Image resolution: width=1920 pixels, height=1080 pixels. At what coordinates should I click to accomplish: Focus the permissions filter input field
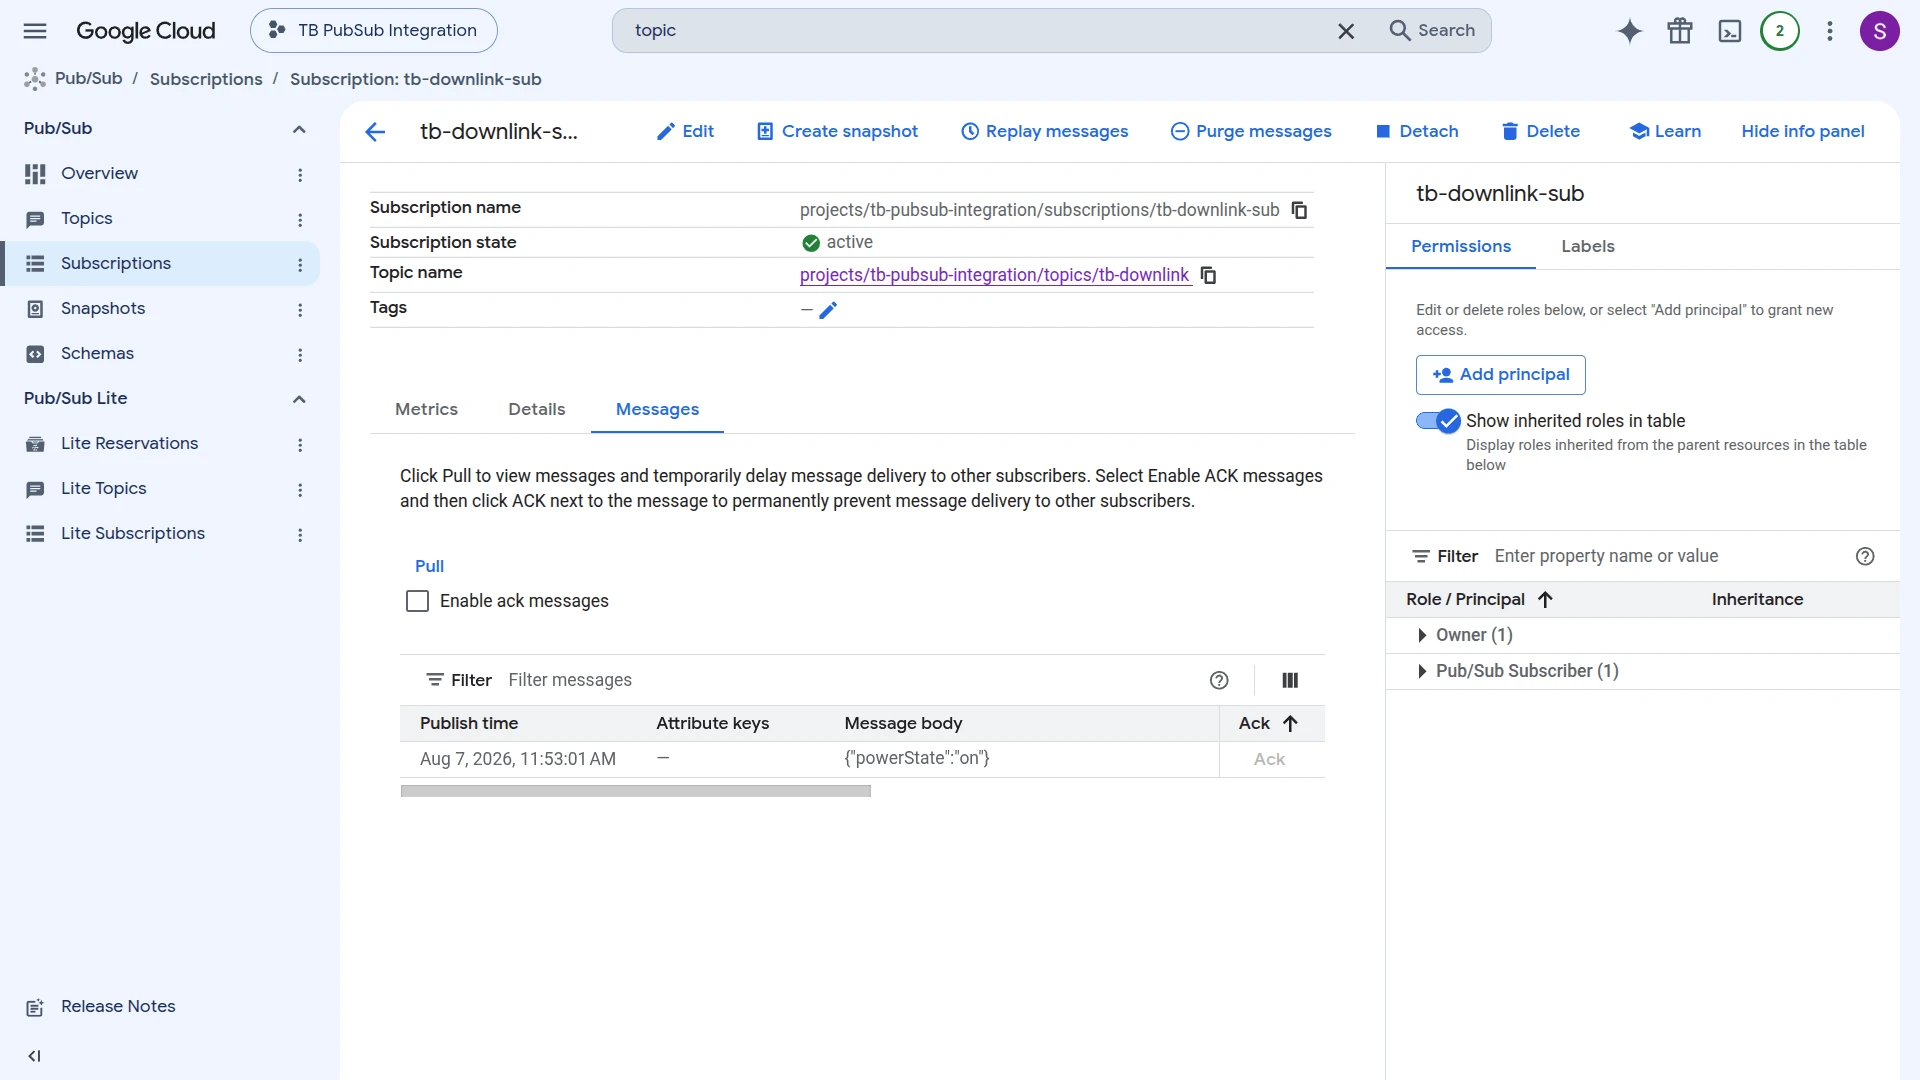pyautogui.click(x=1665, y=556)
